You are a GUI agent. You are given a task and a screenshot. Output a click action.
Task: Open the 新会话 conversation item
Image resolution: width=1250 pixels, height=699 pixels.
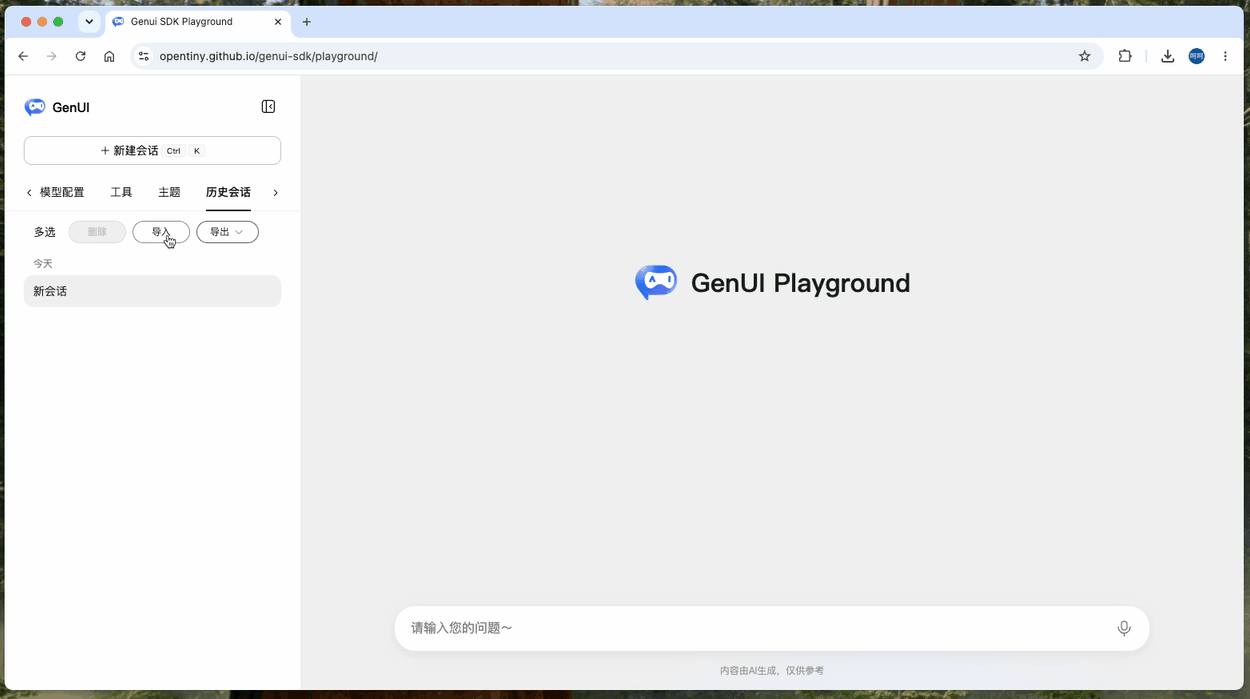coord(152,291)
